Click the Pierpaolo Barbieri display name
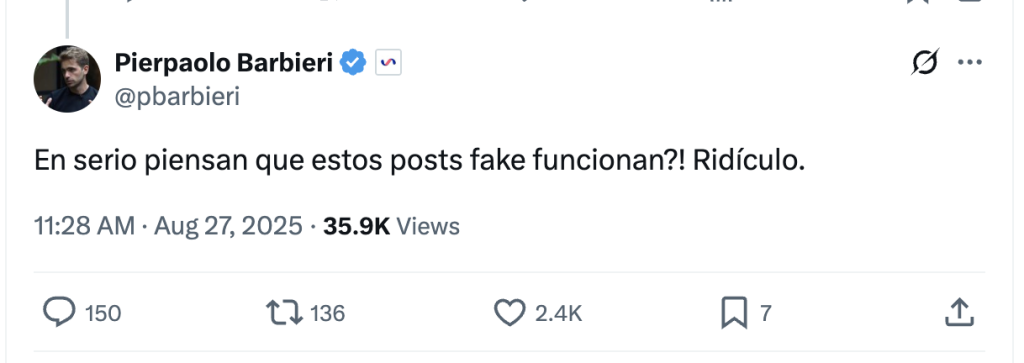 click(224, 63)
